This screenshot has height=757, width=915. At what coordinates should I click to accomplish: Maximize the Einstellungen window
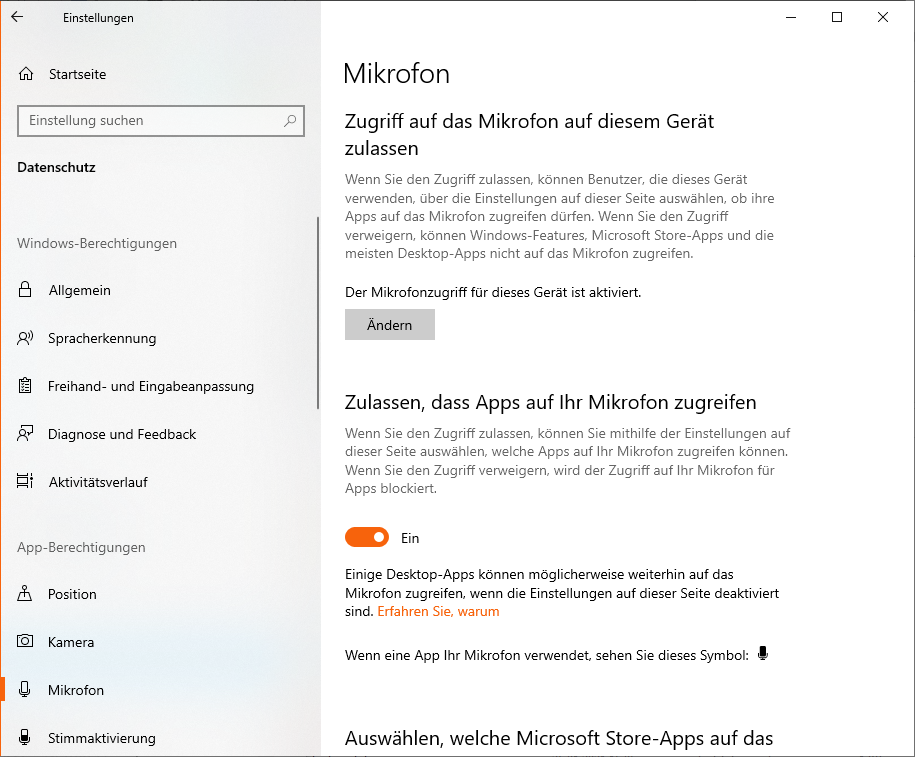837,17
